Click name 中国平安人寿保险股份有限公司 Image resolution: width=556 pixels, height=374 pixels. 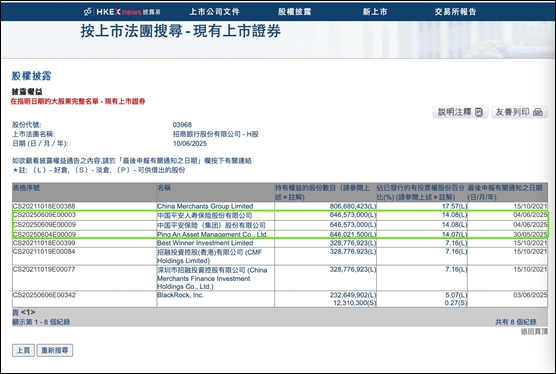[x=205, y=215]
